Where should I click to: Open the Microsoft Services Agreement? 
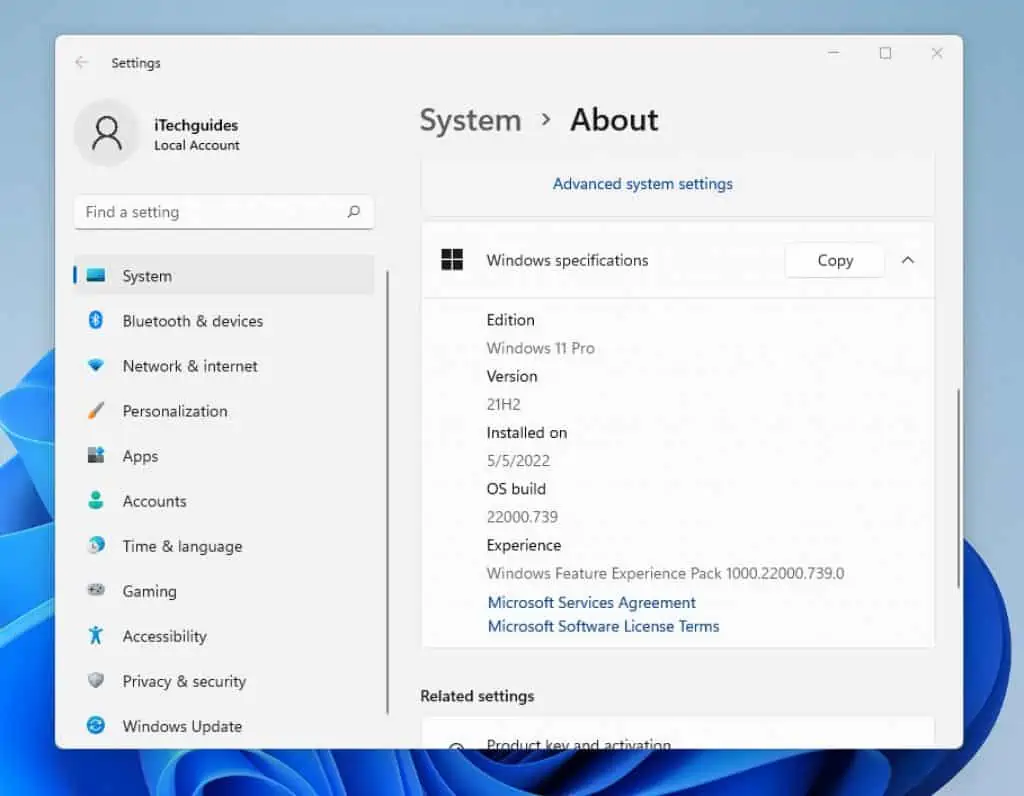(591, 602)
